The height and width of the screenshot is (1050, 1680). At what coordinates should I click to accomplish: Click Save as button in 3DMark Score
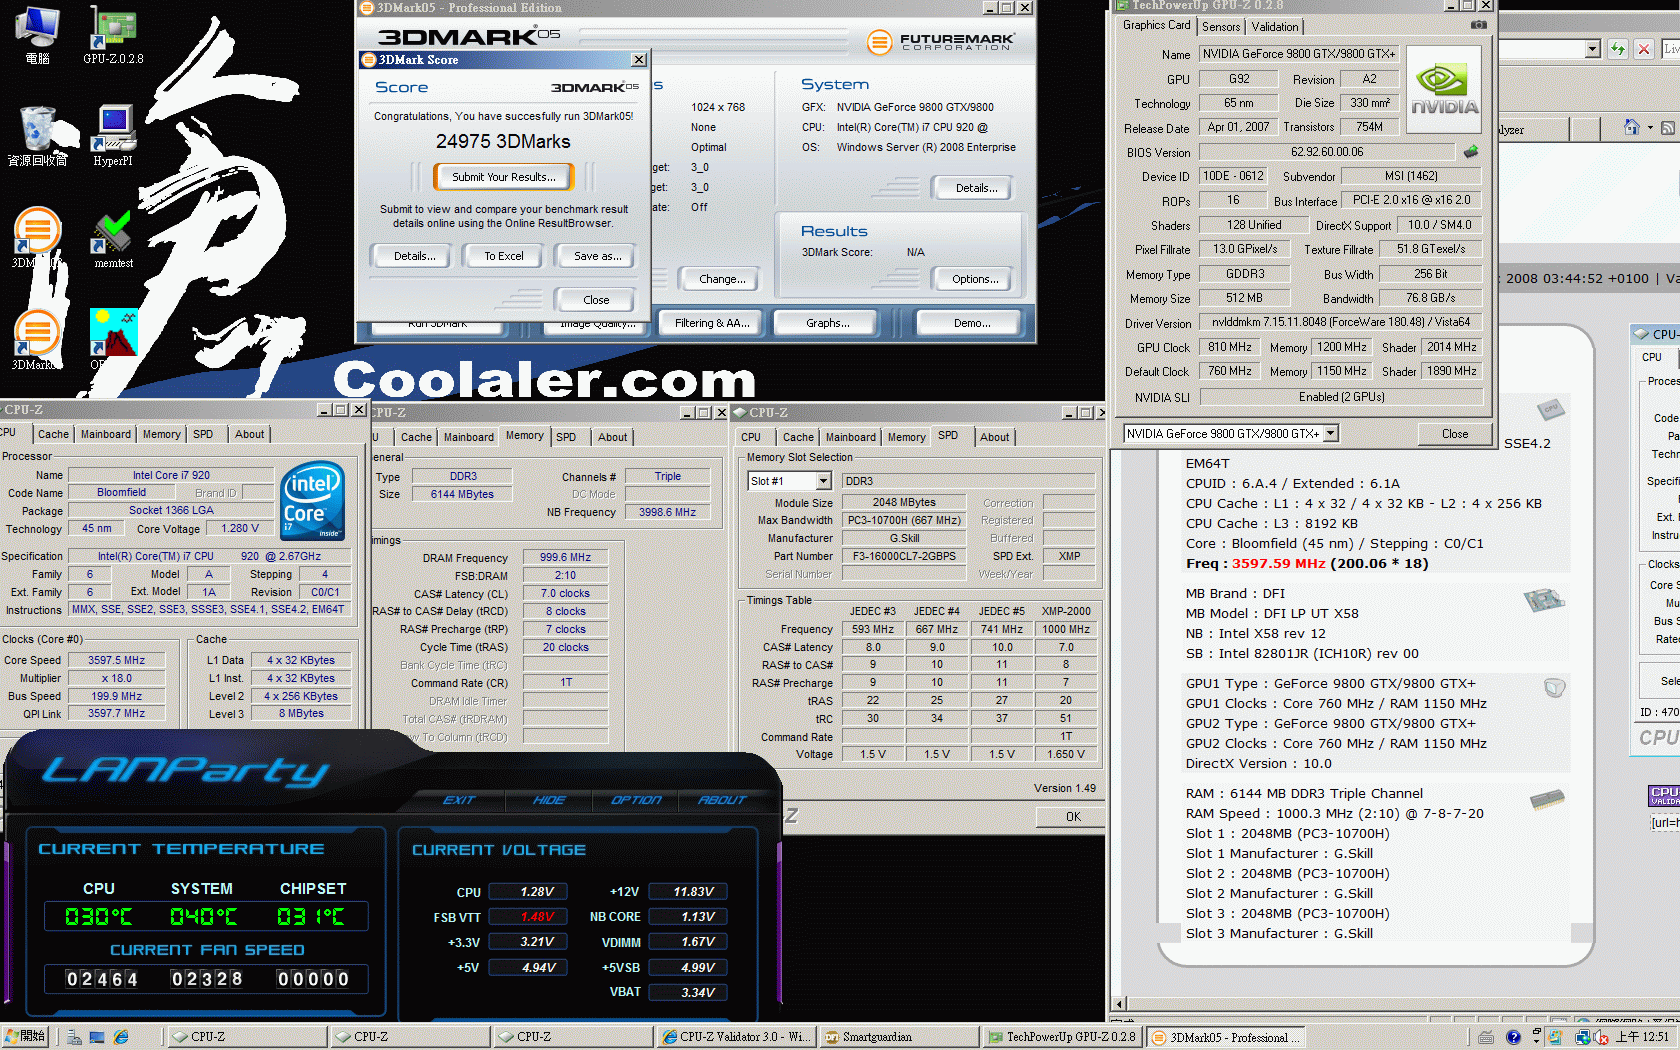[x=597, y=256]
